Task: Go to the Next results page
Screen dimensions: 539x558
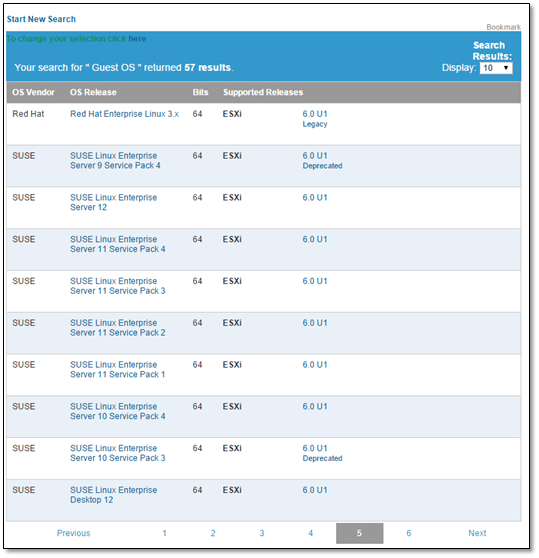Action: point(477,533)
